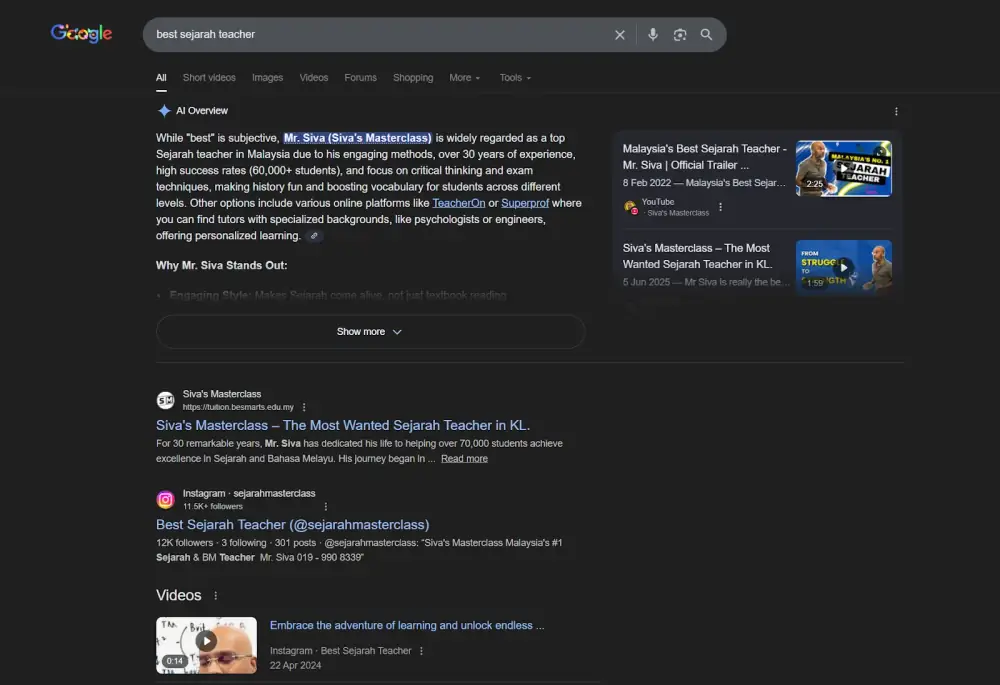The image size is (1000, 685).
Task: Click the https://tuition.besmarts.edu.my URL text
Action: click(x=238, y=407)
